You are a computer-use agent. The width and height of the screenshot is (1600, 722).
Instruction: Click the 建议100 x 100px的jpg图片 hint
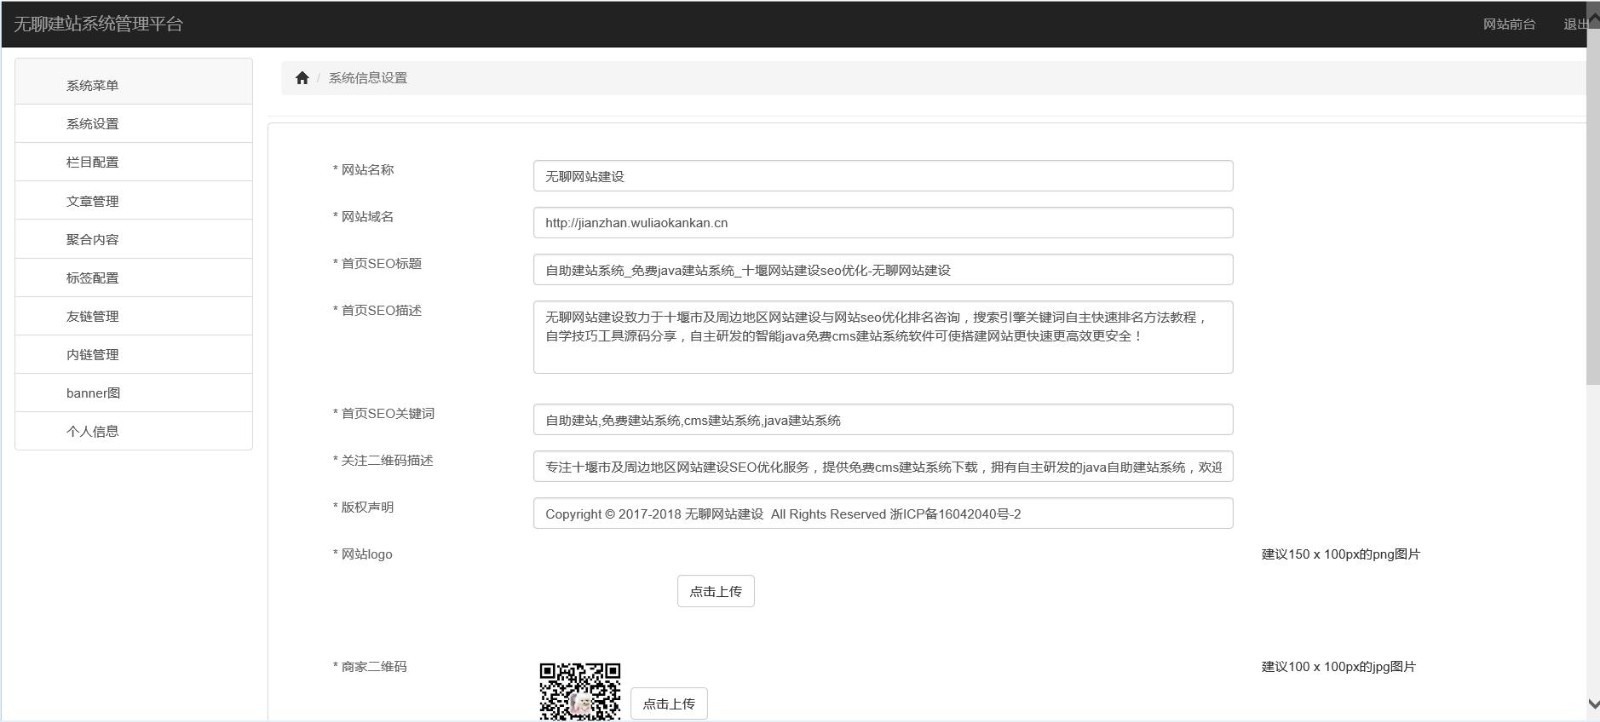tap(1339, 667)
